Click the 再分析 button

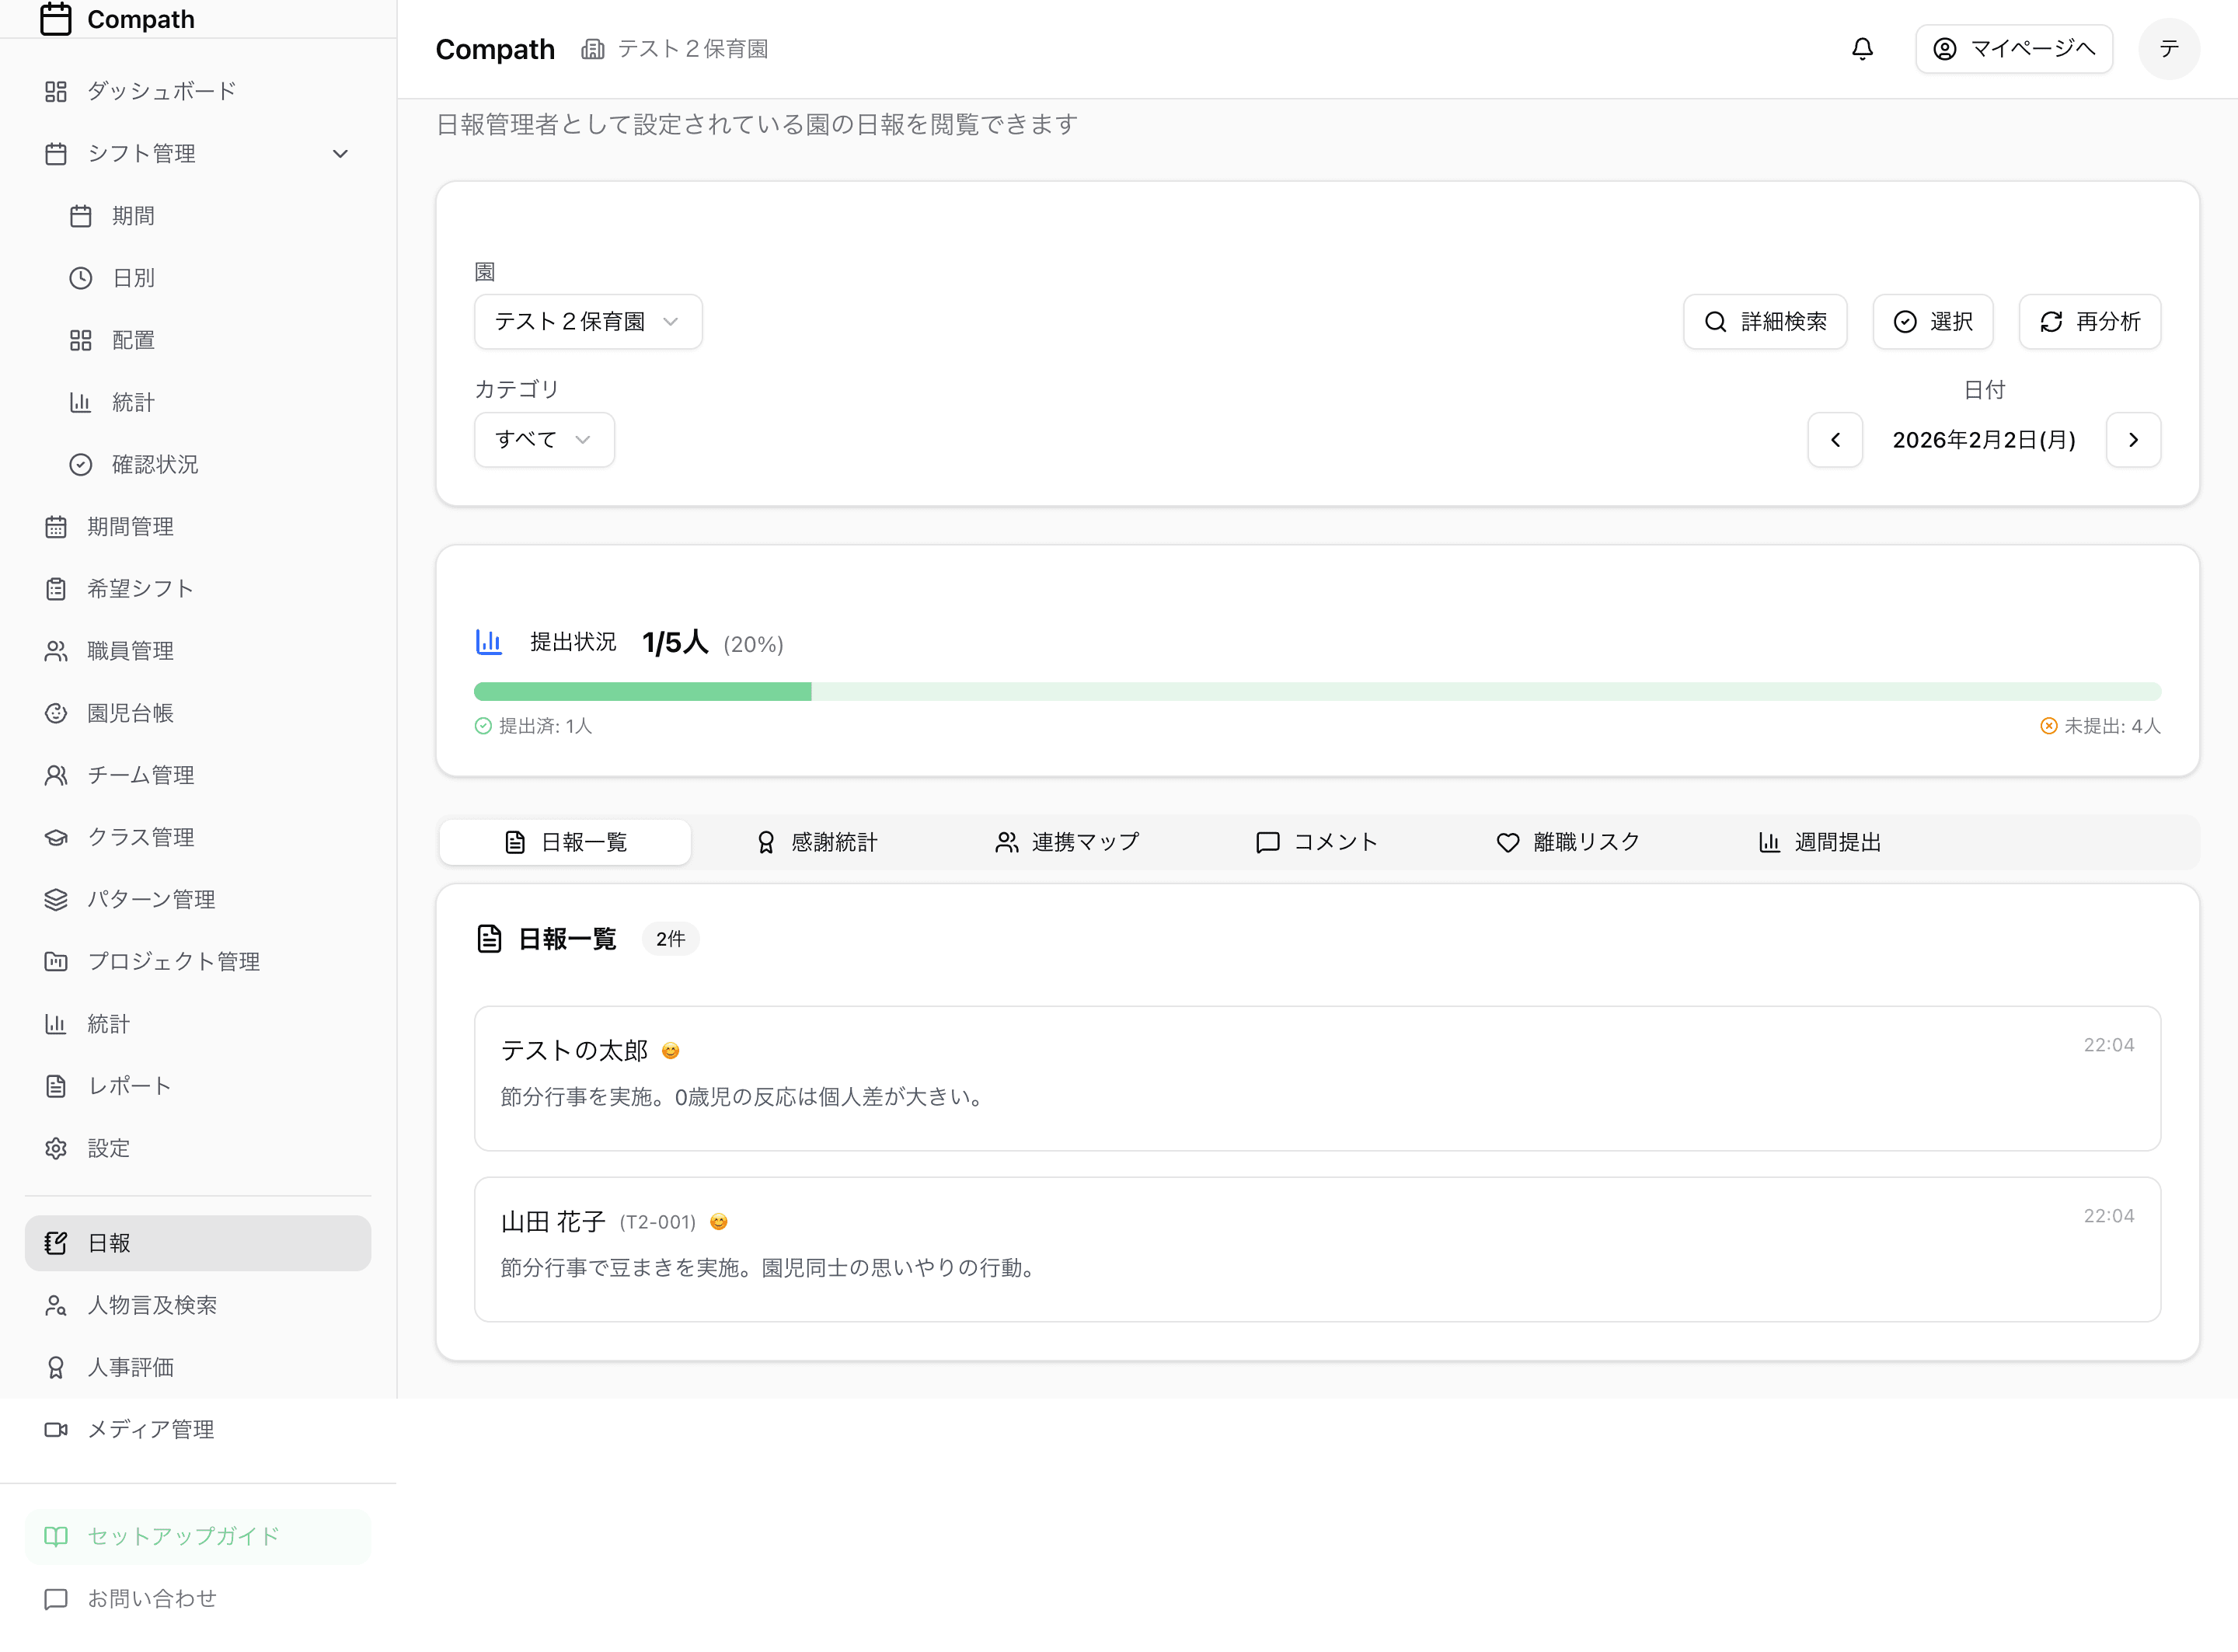click(2089, 321)
